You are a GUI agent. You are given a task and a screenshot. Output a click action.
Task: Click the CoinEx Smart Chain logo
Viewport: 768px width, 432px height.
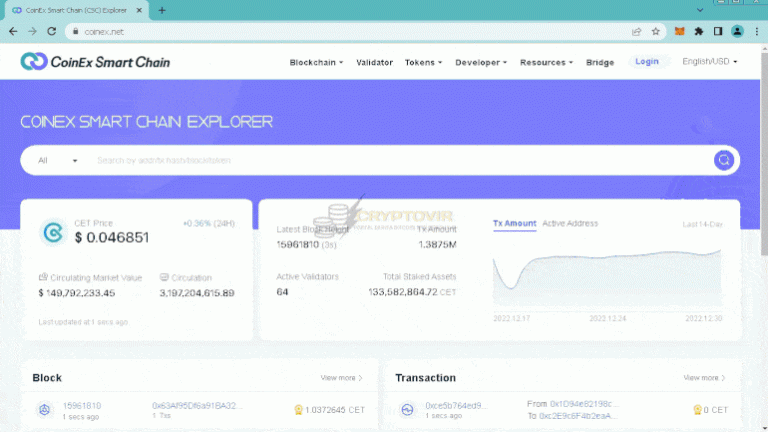95,62
